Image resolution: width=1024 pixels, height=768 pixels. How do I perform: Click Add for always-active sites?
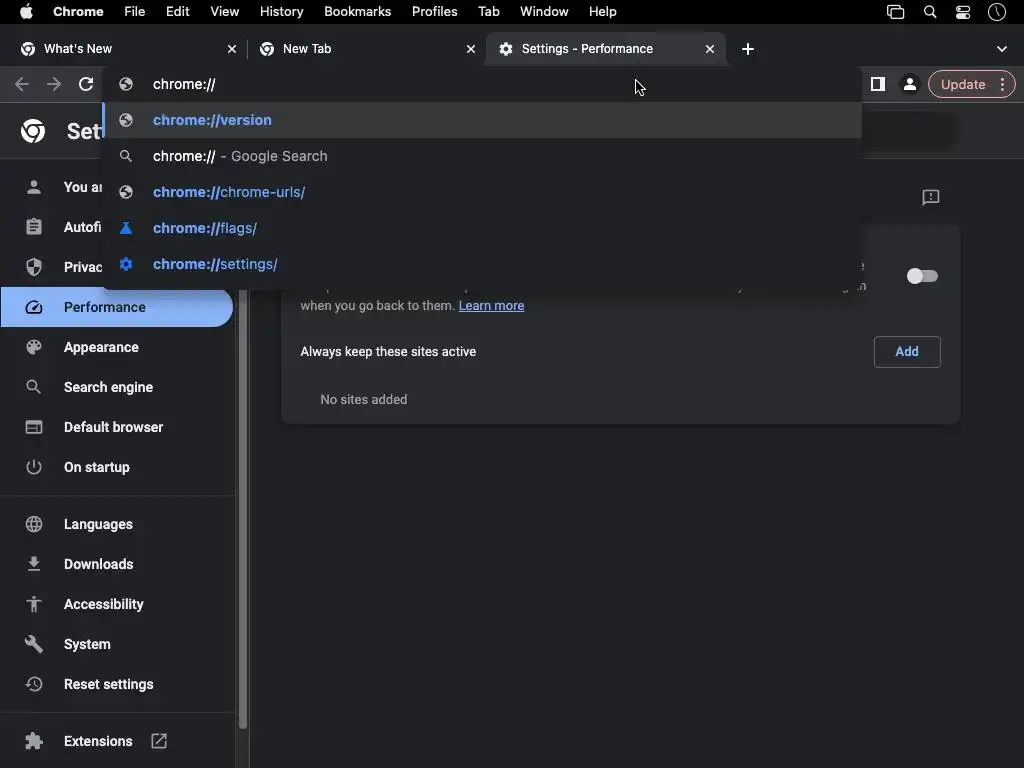click(x=907, y=352)
